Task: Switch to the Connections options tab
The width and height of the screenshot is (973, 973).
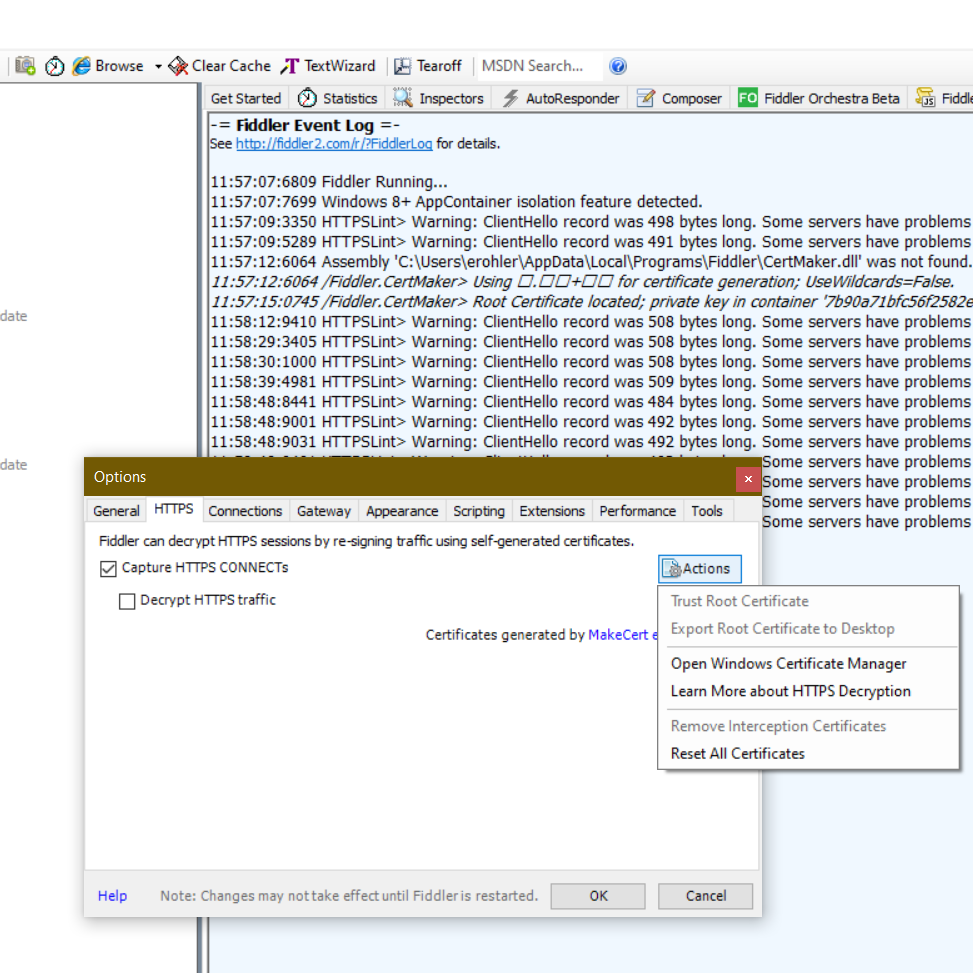Action: [x=245, y=511]
